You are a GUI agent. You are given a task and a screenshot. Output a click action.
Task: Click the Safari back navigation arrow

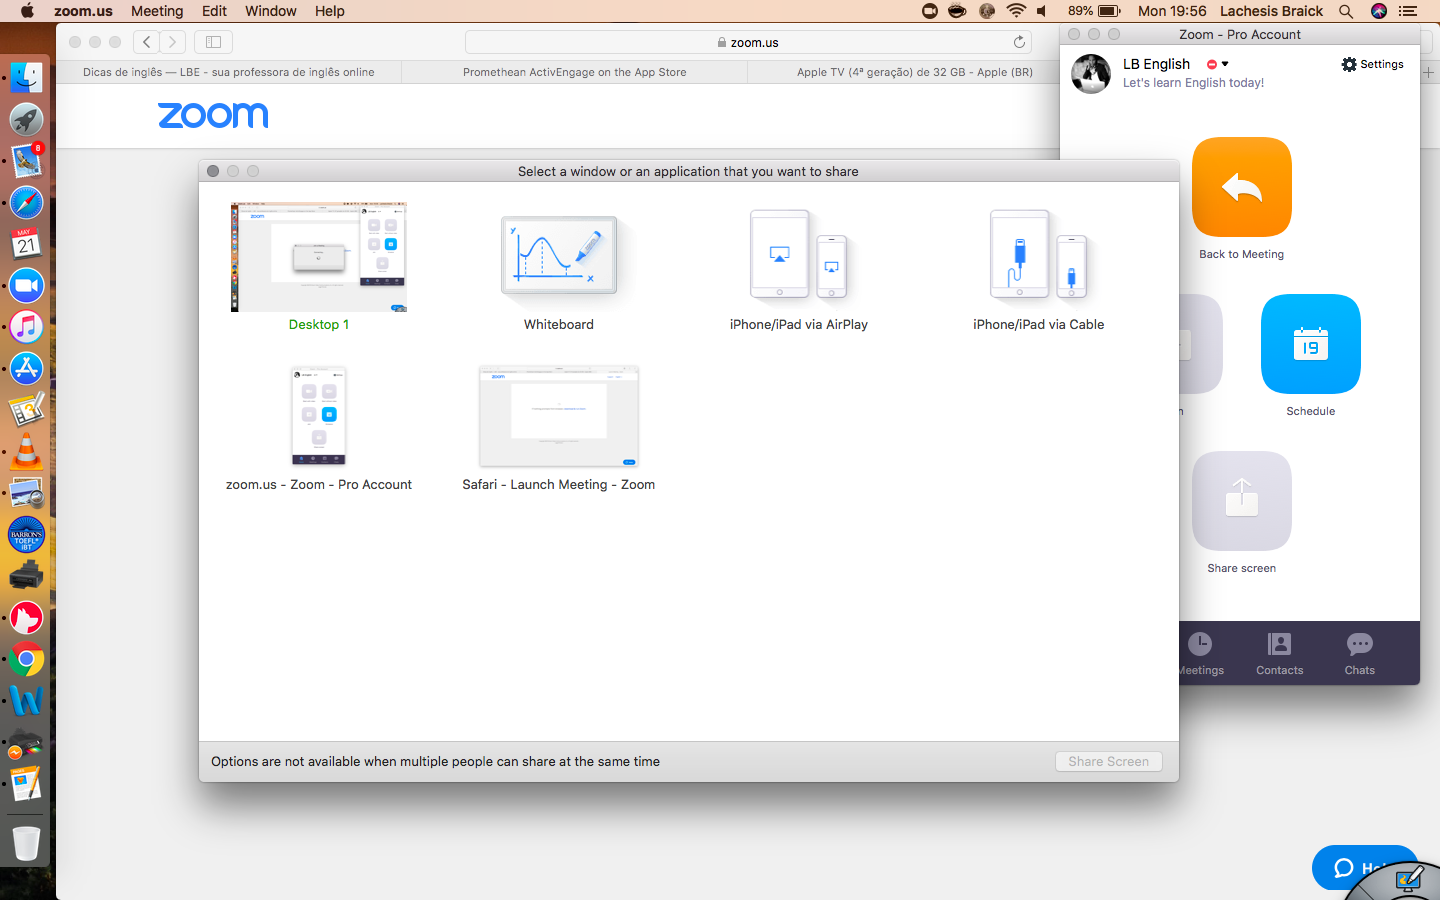(x=147, y=42)
